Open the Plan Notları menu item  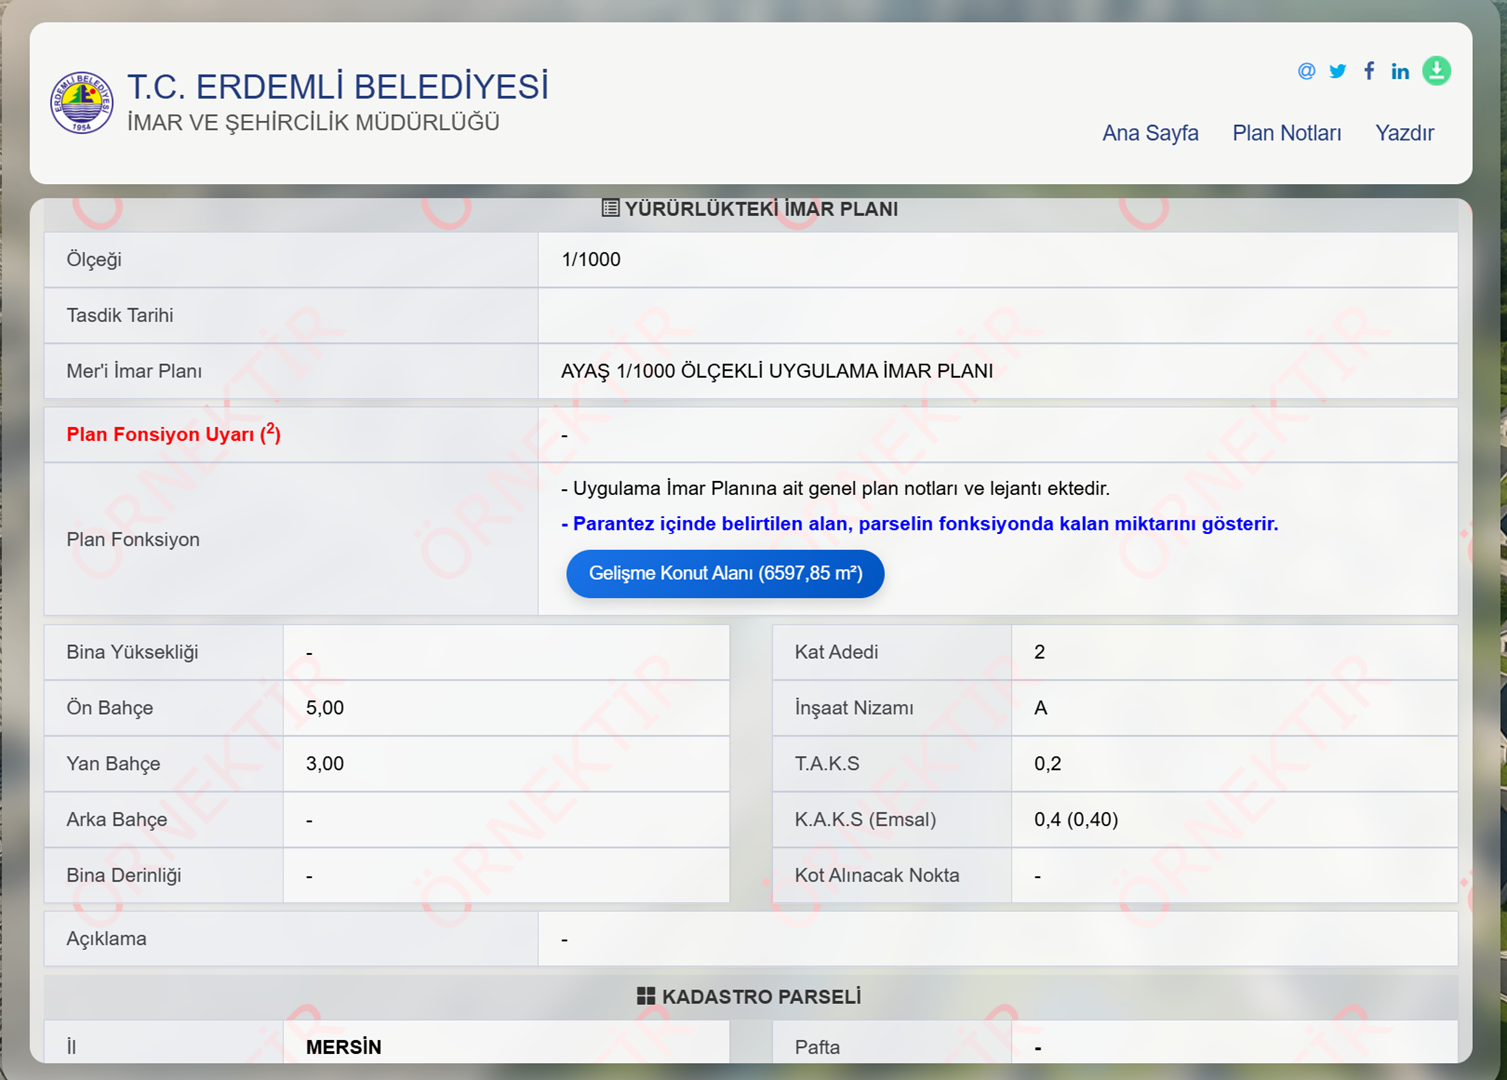(x=1286, y=133)
